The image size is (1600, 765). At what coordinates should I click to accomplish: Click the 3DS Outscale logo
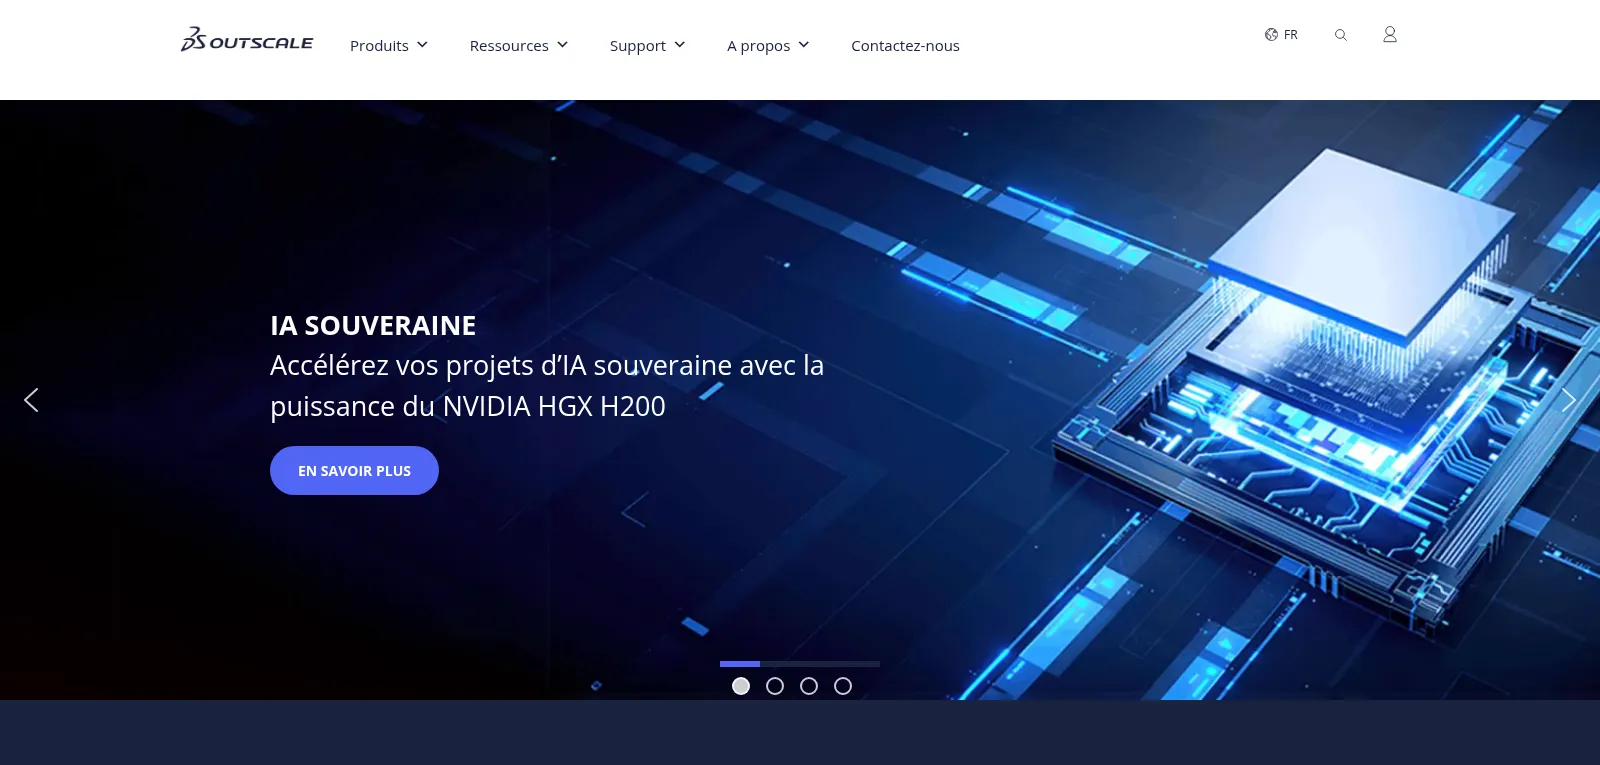coord(246,40)
